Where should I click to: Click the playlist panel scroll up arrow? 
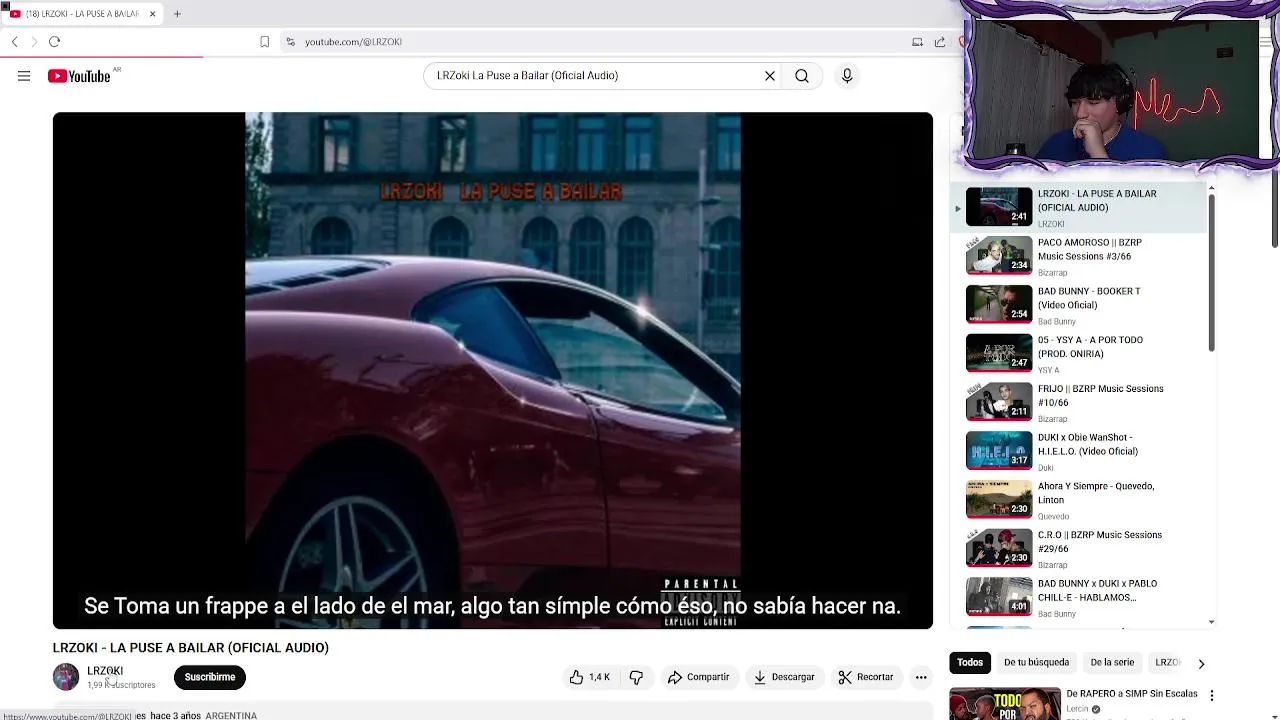point(1211,188)
